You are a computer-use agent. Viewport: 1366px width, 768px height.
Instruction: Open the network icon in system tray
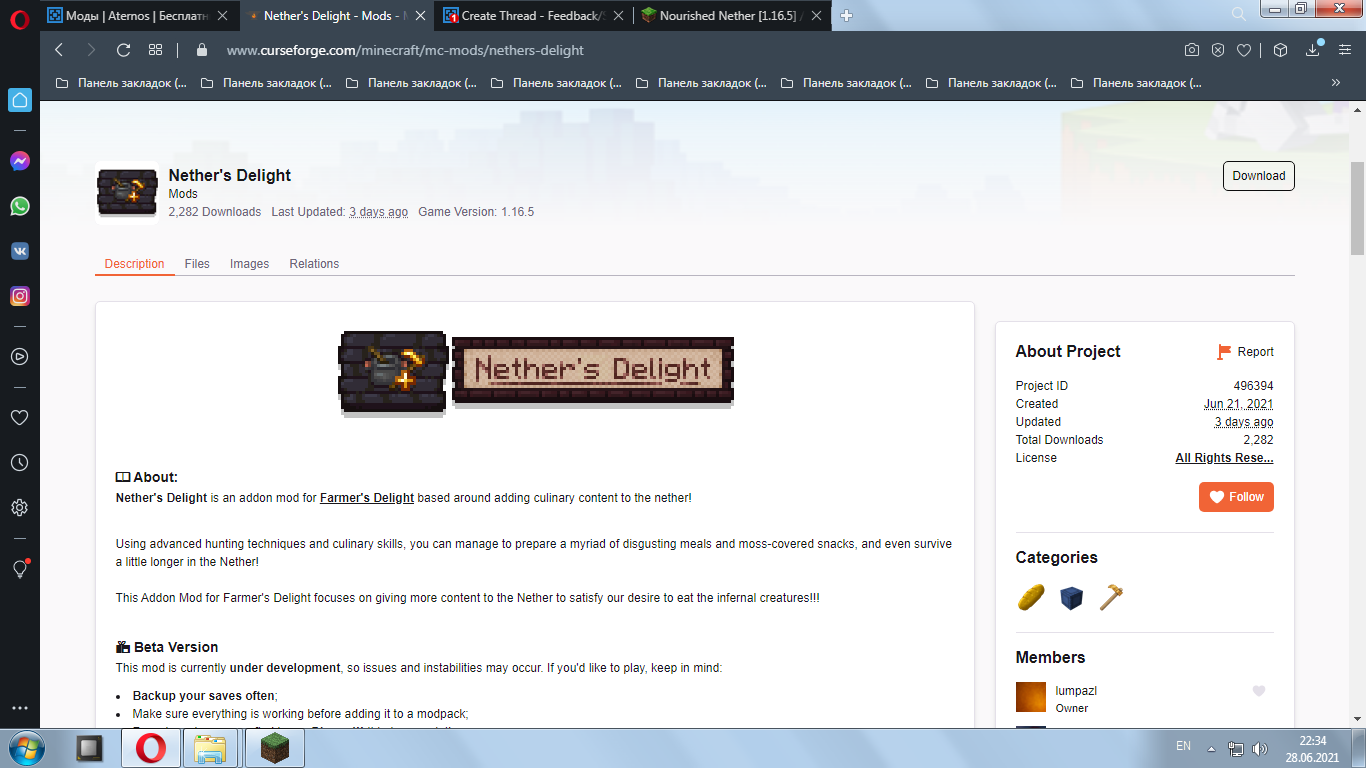(1236, 748)
